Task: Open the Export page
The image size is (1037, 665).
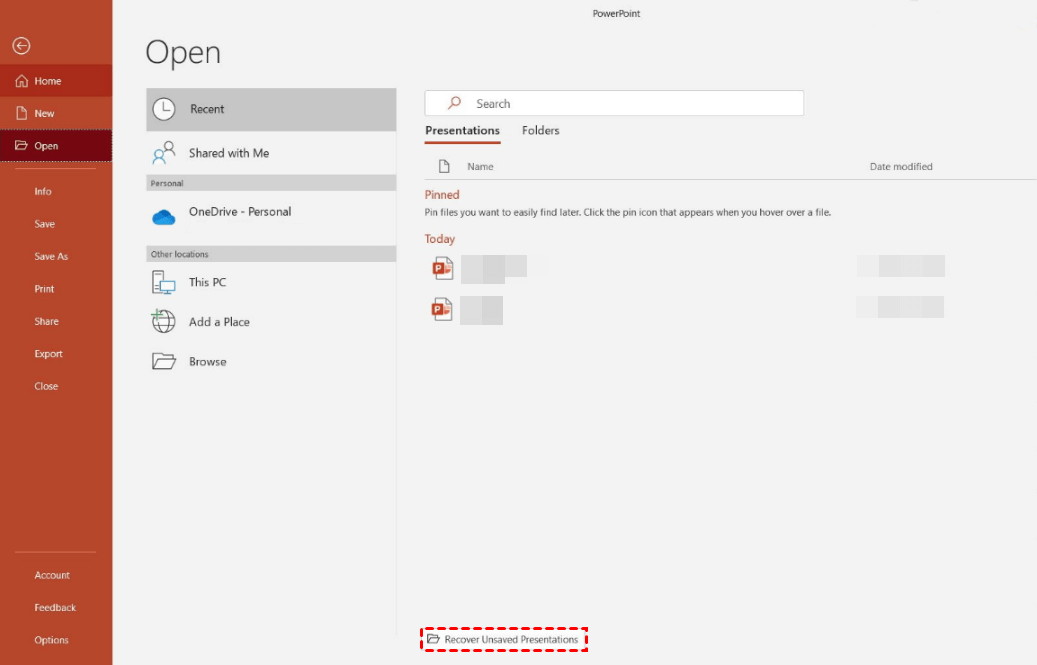Action: tap(48, 354)
